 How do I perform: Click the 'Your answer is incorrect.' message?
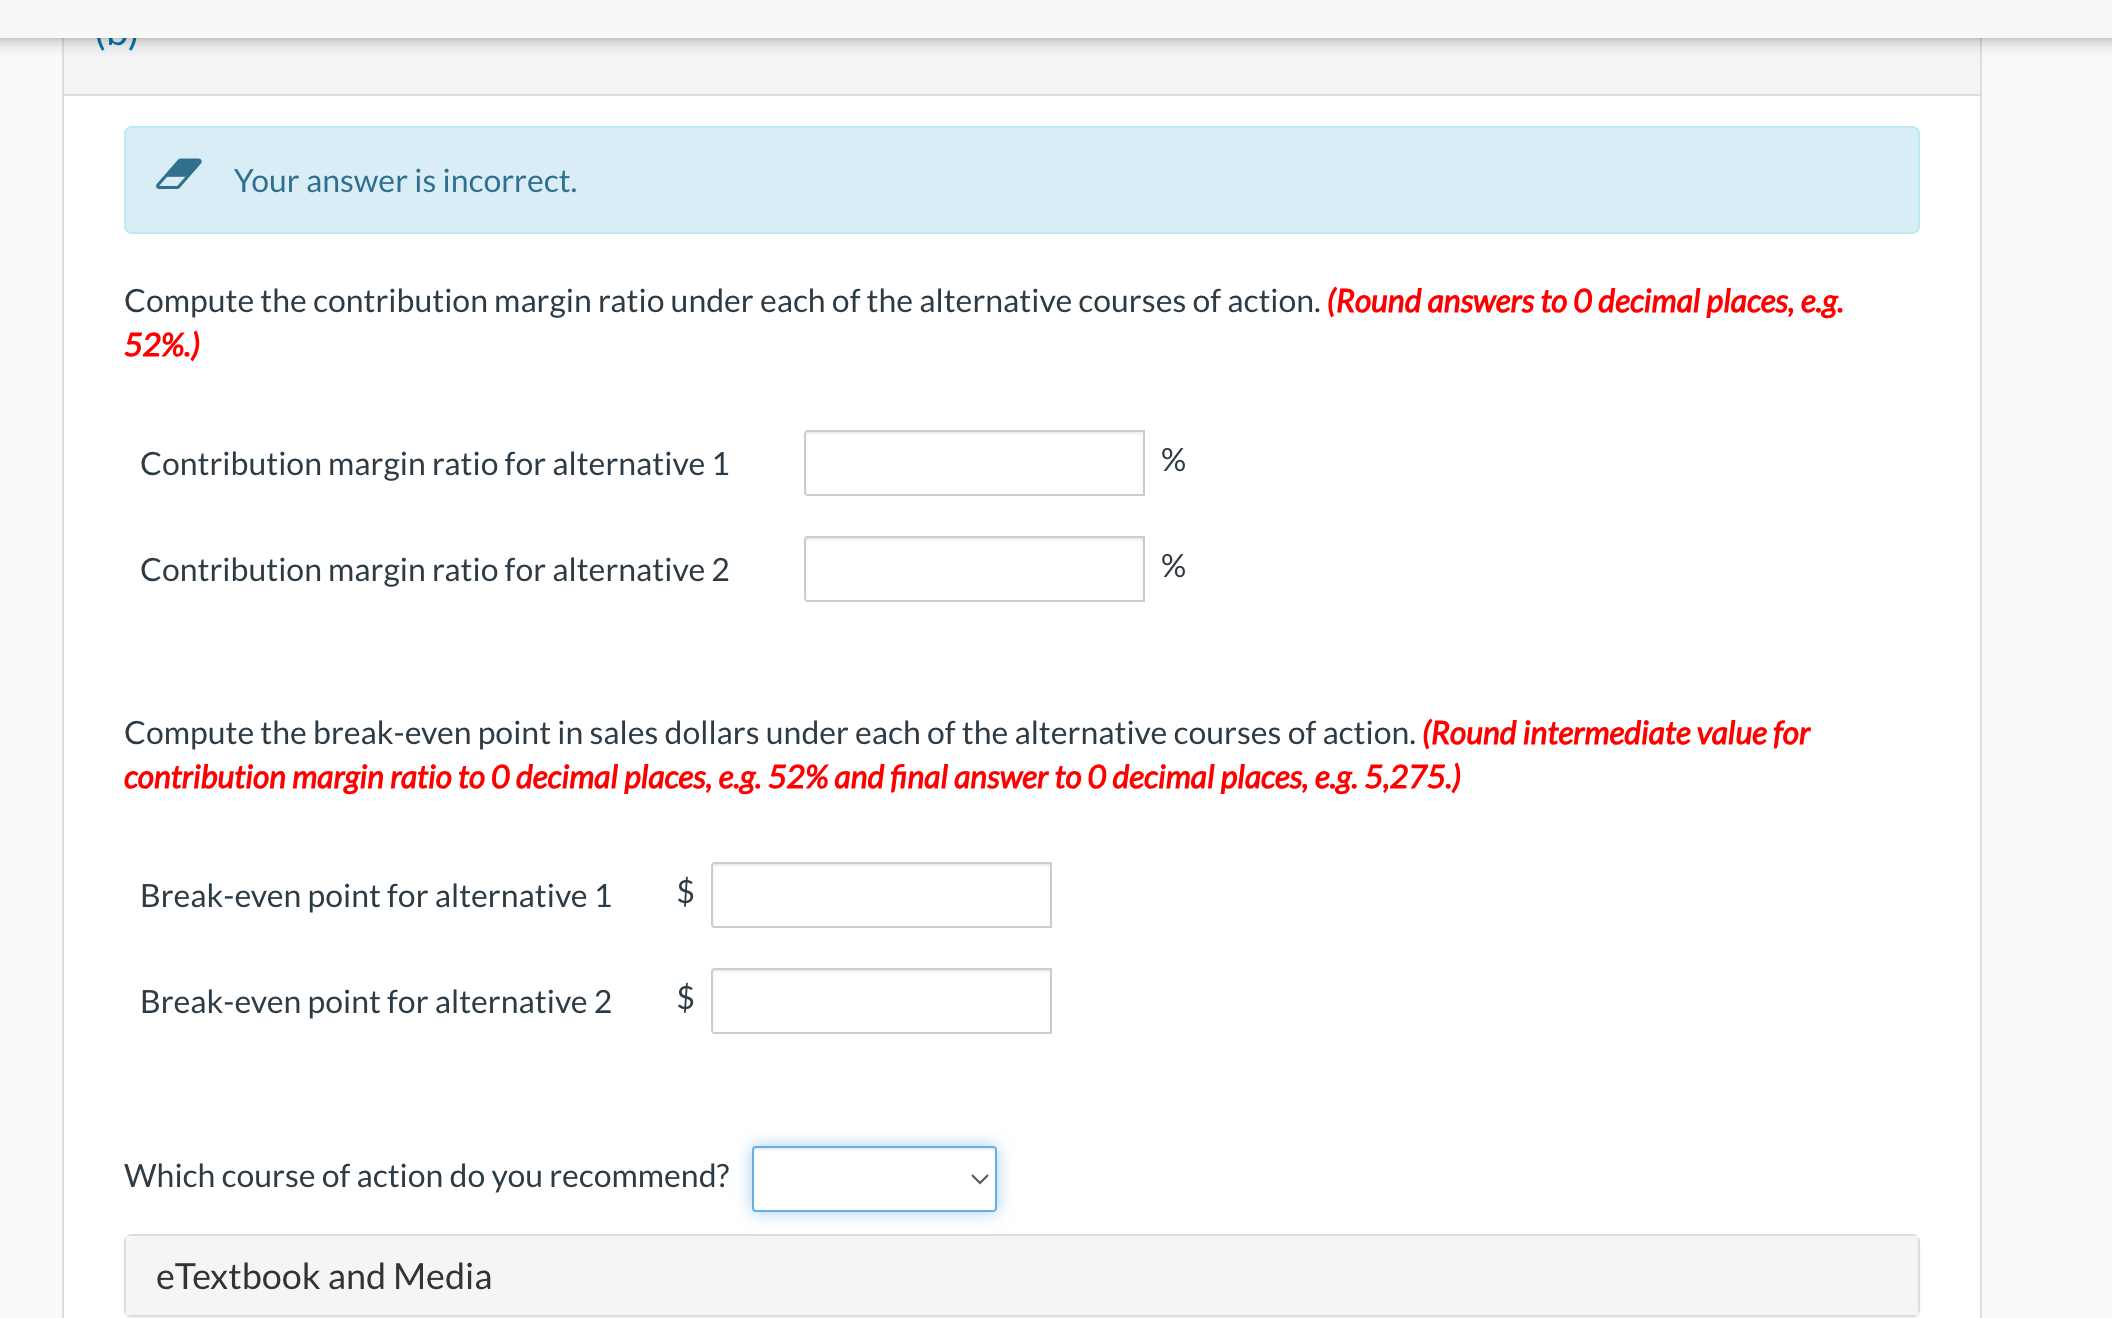[405, 181]
